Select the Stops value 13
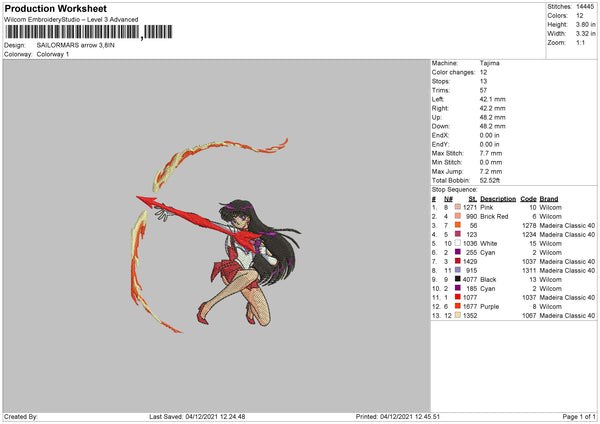Image resolution: width=600 pixels, height=424 pixels. 483,81
